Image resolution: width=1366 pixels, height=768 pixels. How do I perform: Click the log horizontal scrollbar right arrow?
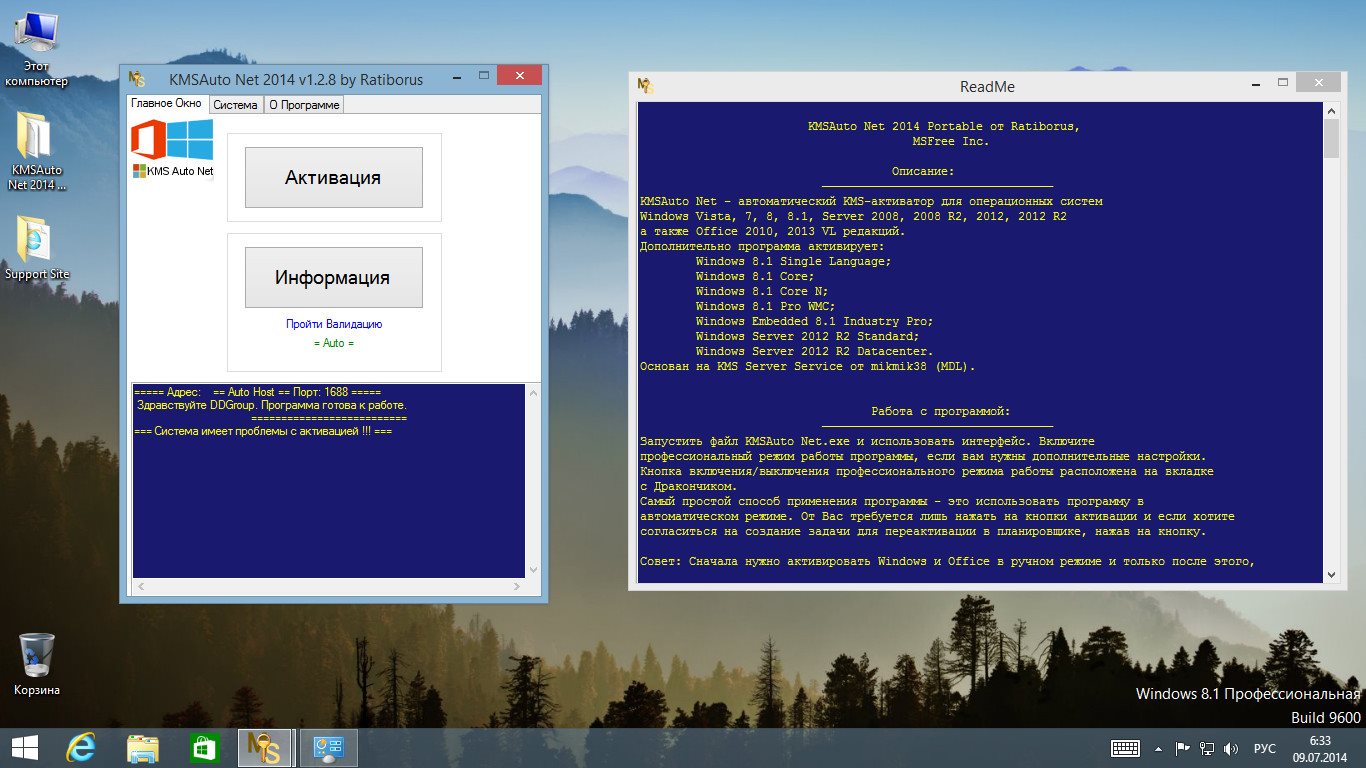[x=518, y=586]
